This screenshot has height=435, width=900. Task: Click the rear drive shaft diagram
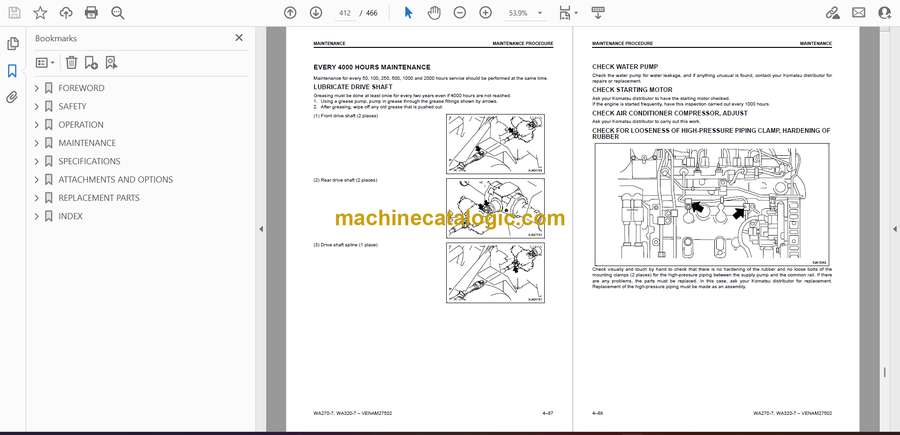495,208
